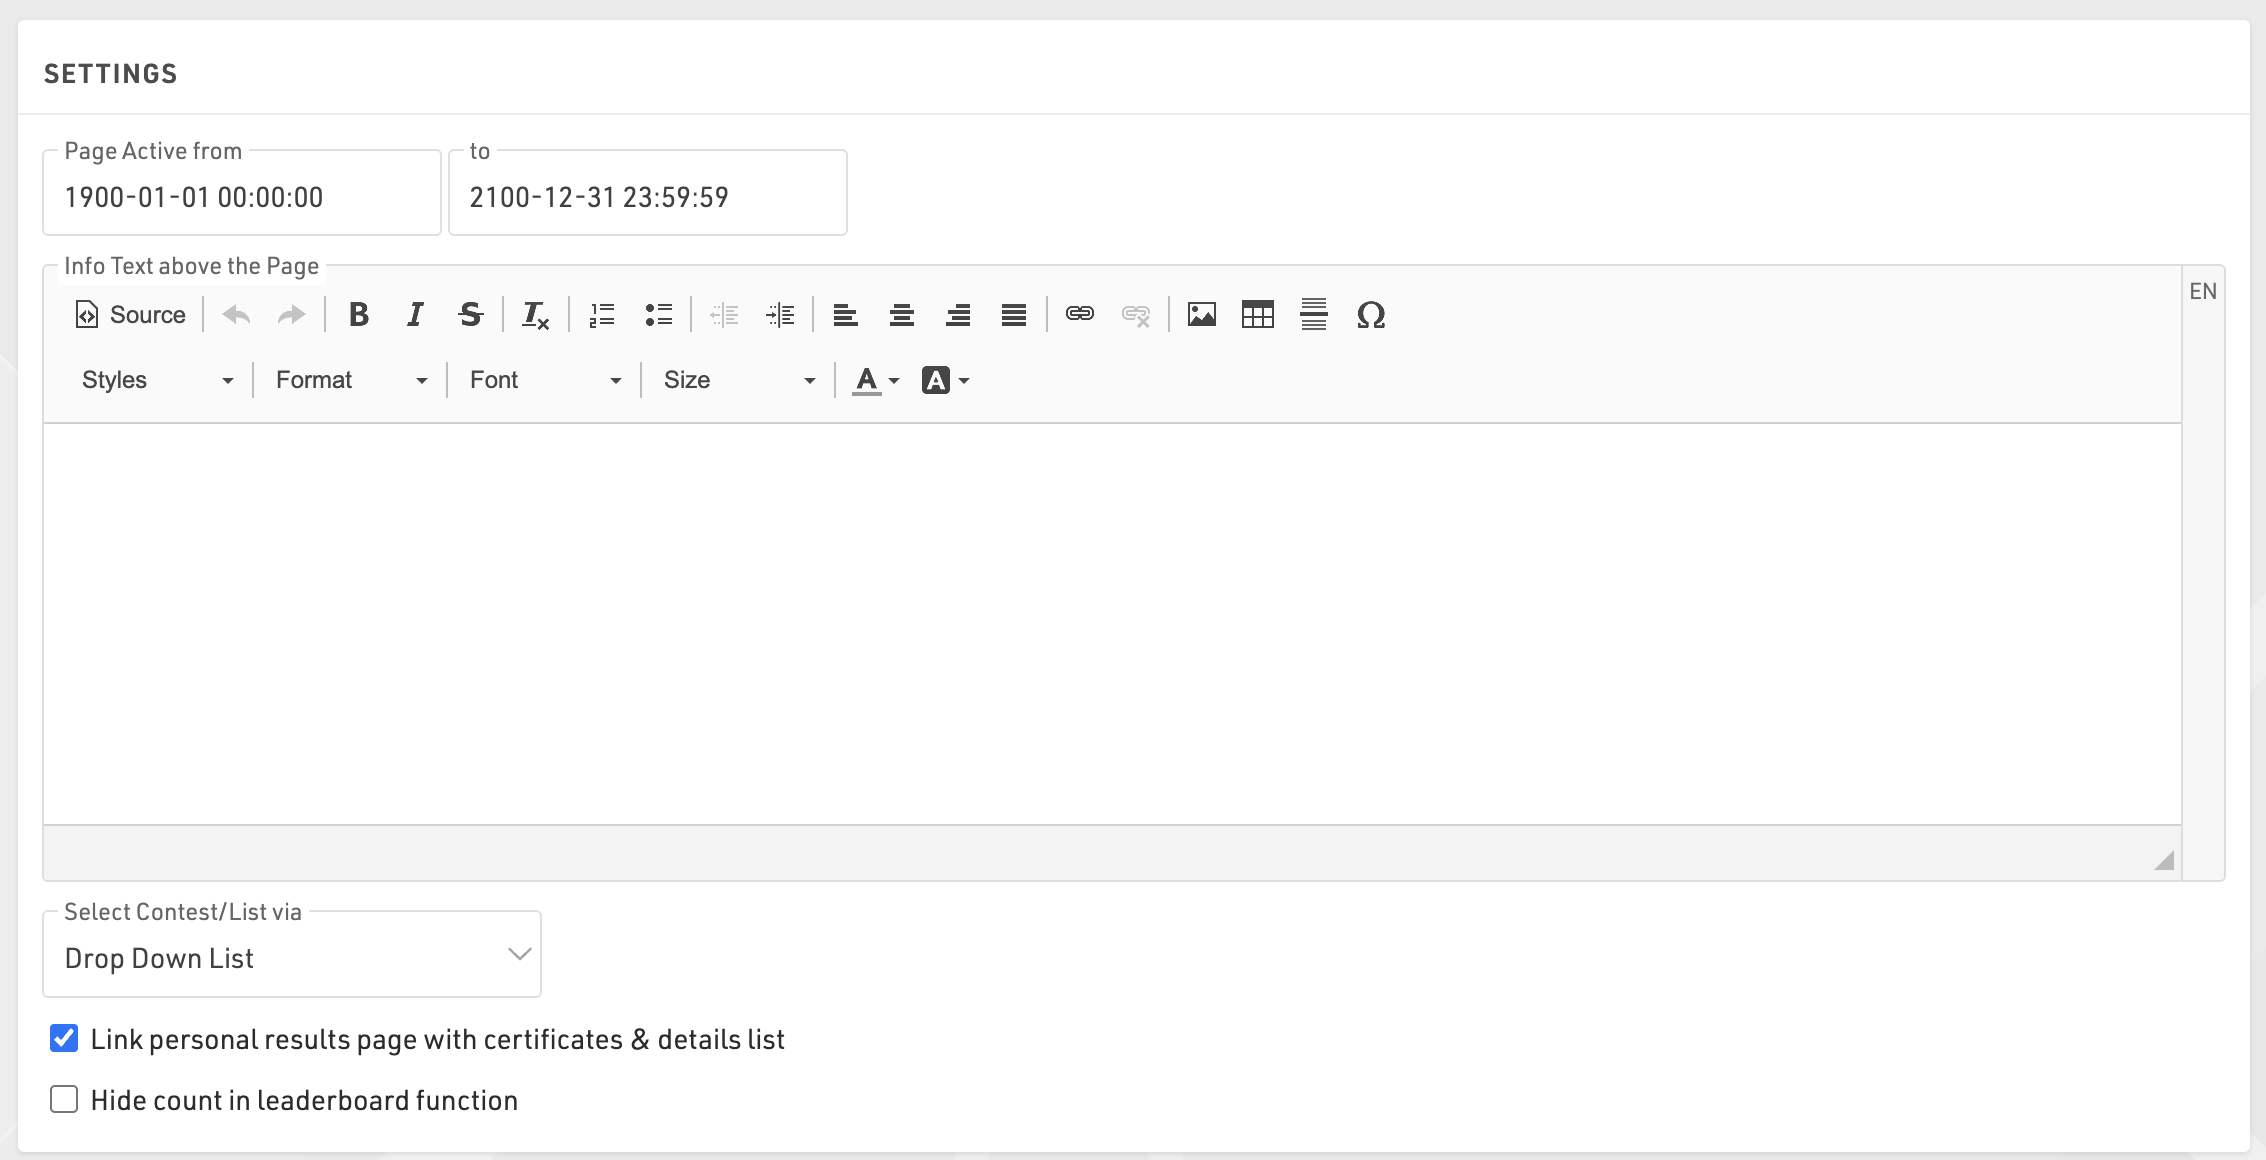Open the Styles dropdown
Viewport: 2266px width, 1160px height.
(x=157, y=380)
